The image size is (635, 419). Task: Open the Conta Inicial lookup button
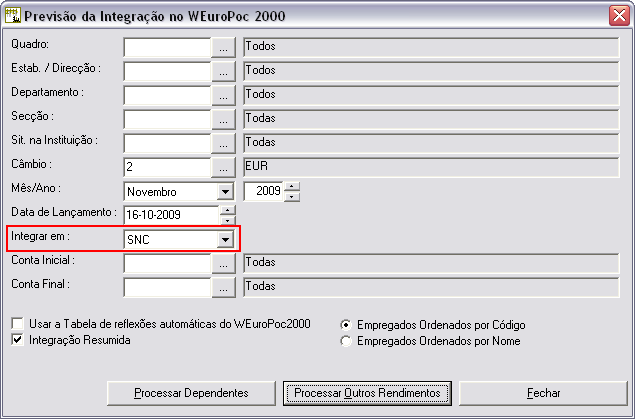pyautogui.click(x=224, y=264)
